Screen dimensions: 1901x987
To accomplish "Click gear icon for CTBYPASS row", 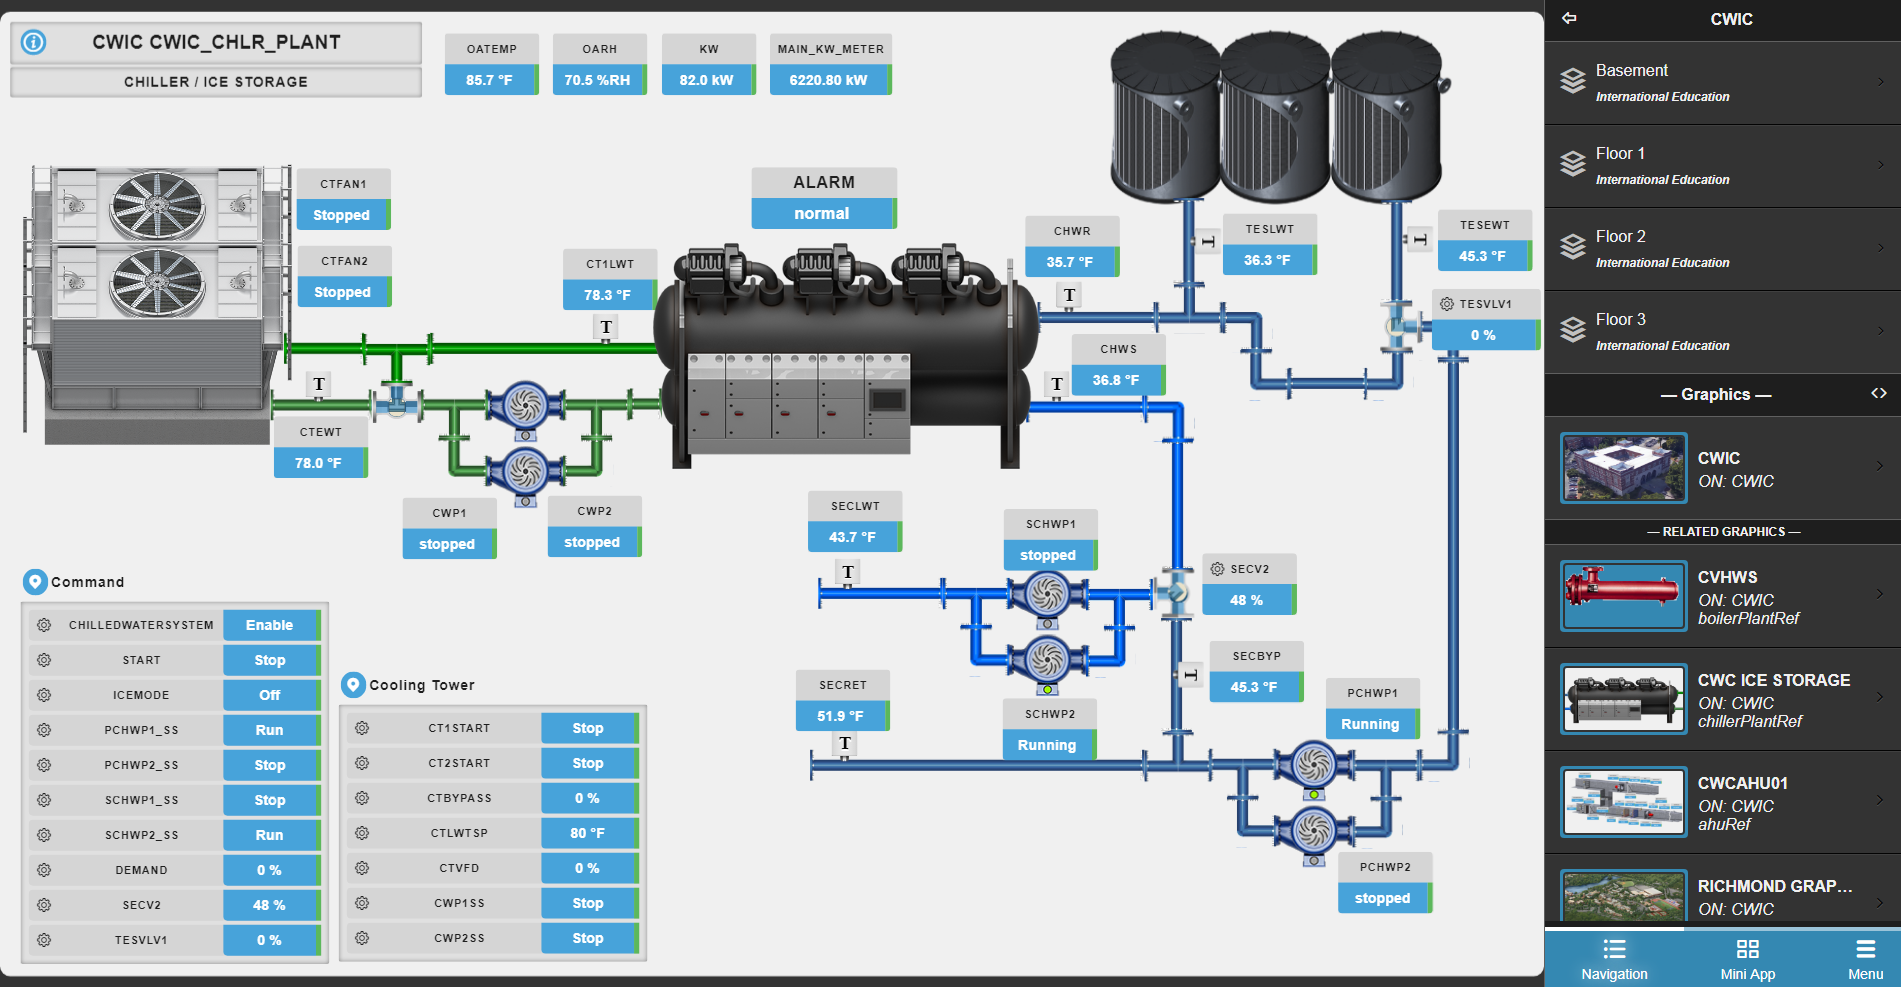I will [362, 798].
